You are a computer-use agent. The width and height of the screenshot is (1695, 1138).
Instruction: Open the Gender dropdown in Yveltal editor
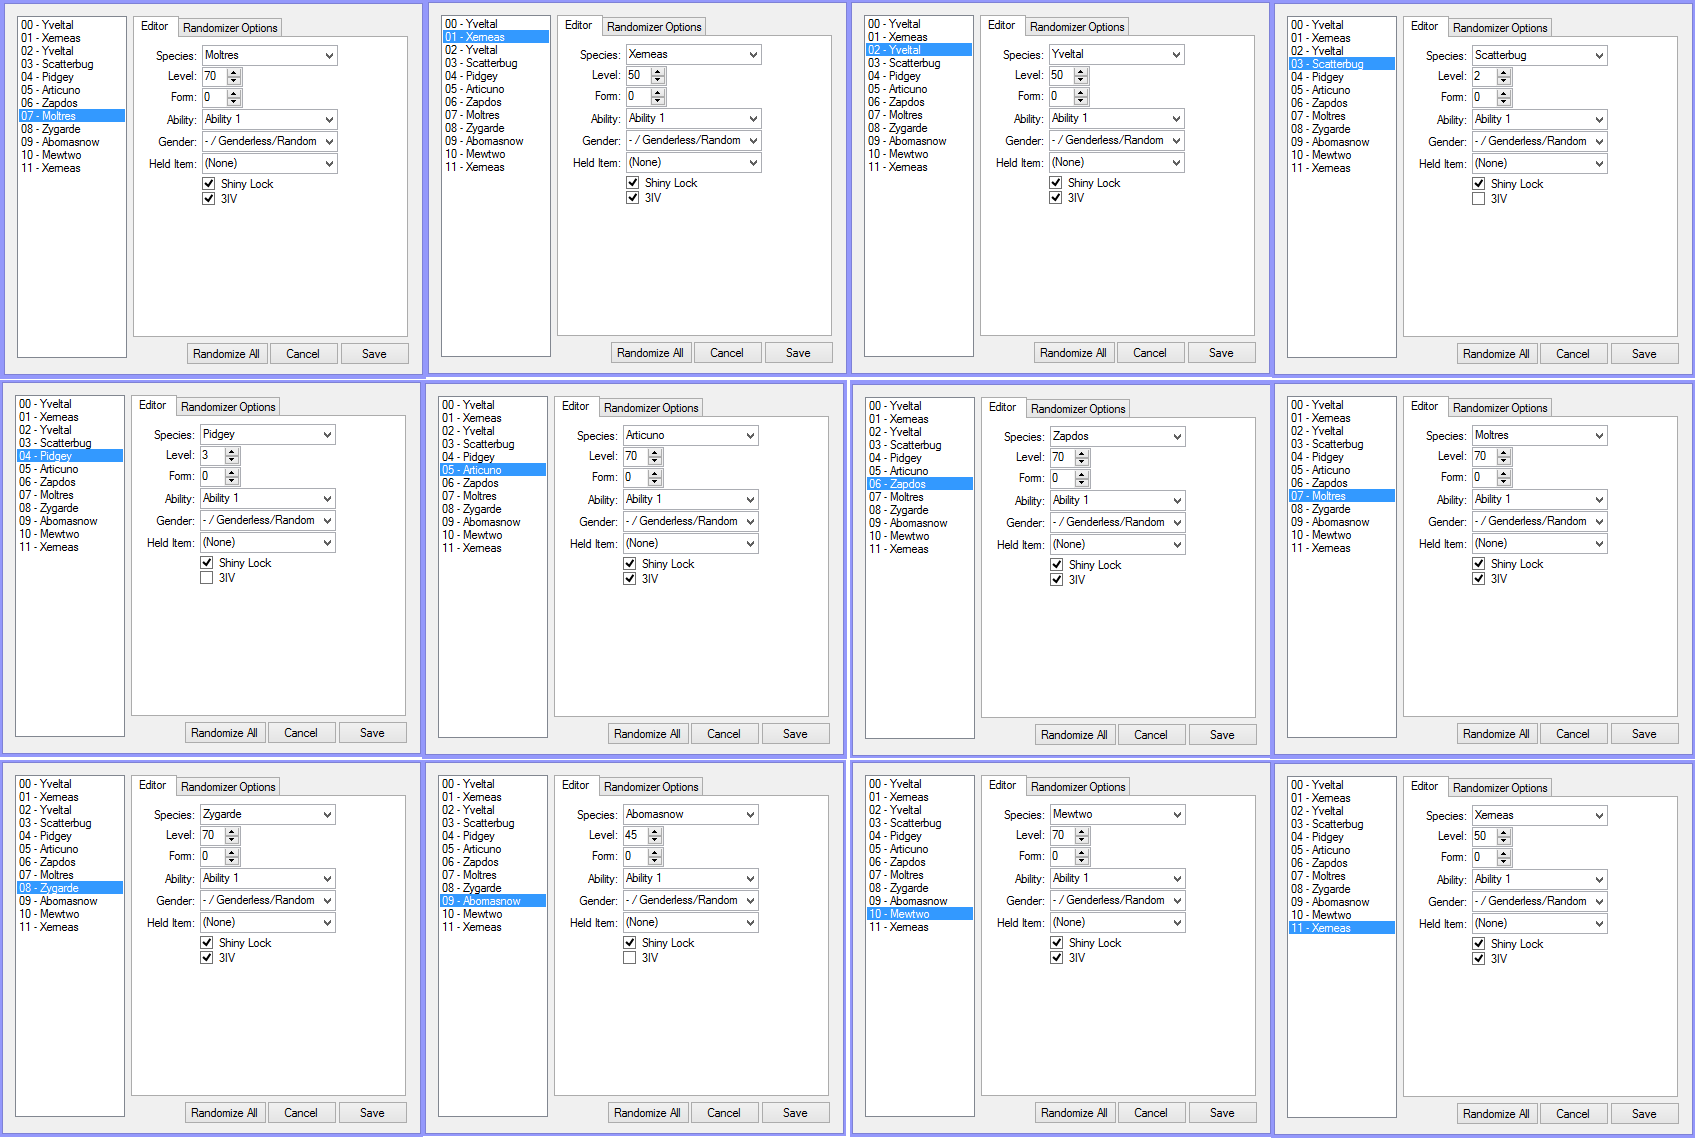click(x=1116, y=140)
